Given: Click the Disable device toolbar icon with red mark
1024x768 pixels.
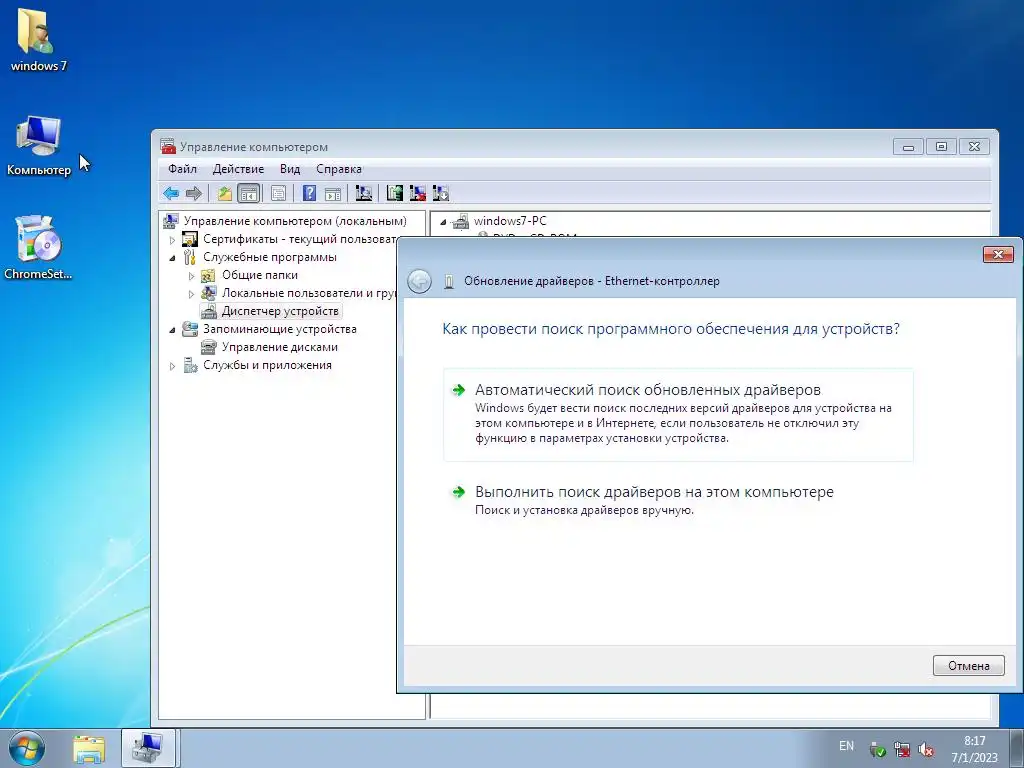Looking at the screenshot, I should tap(418, 193).
